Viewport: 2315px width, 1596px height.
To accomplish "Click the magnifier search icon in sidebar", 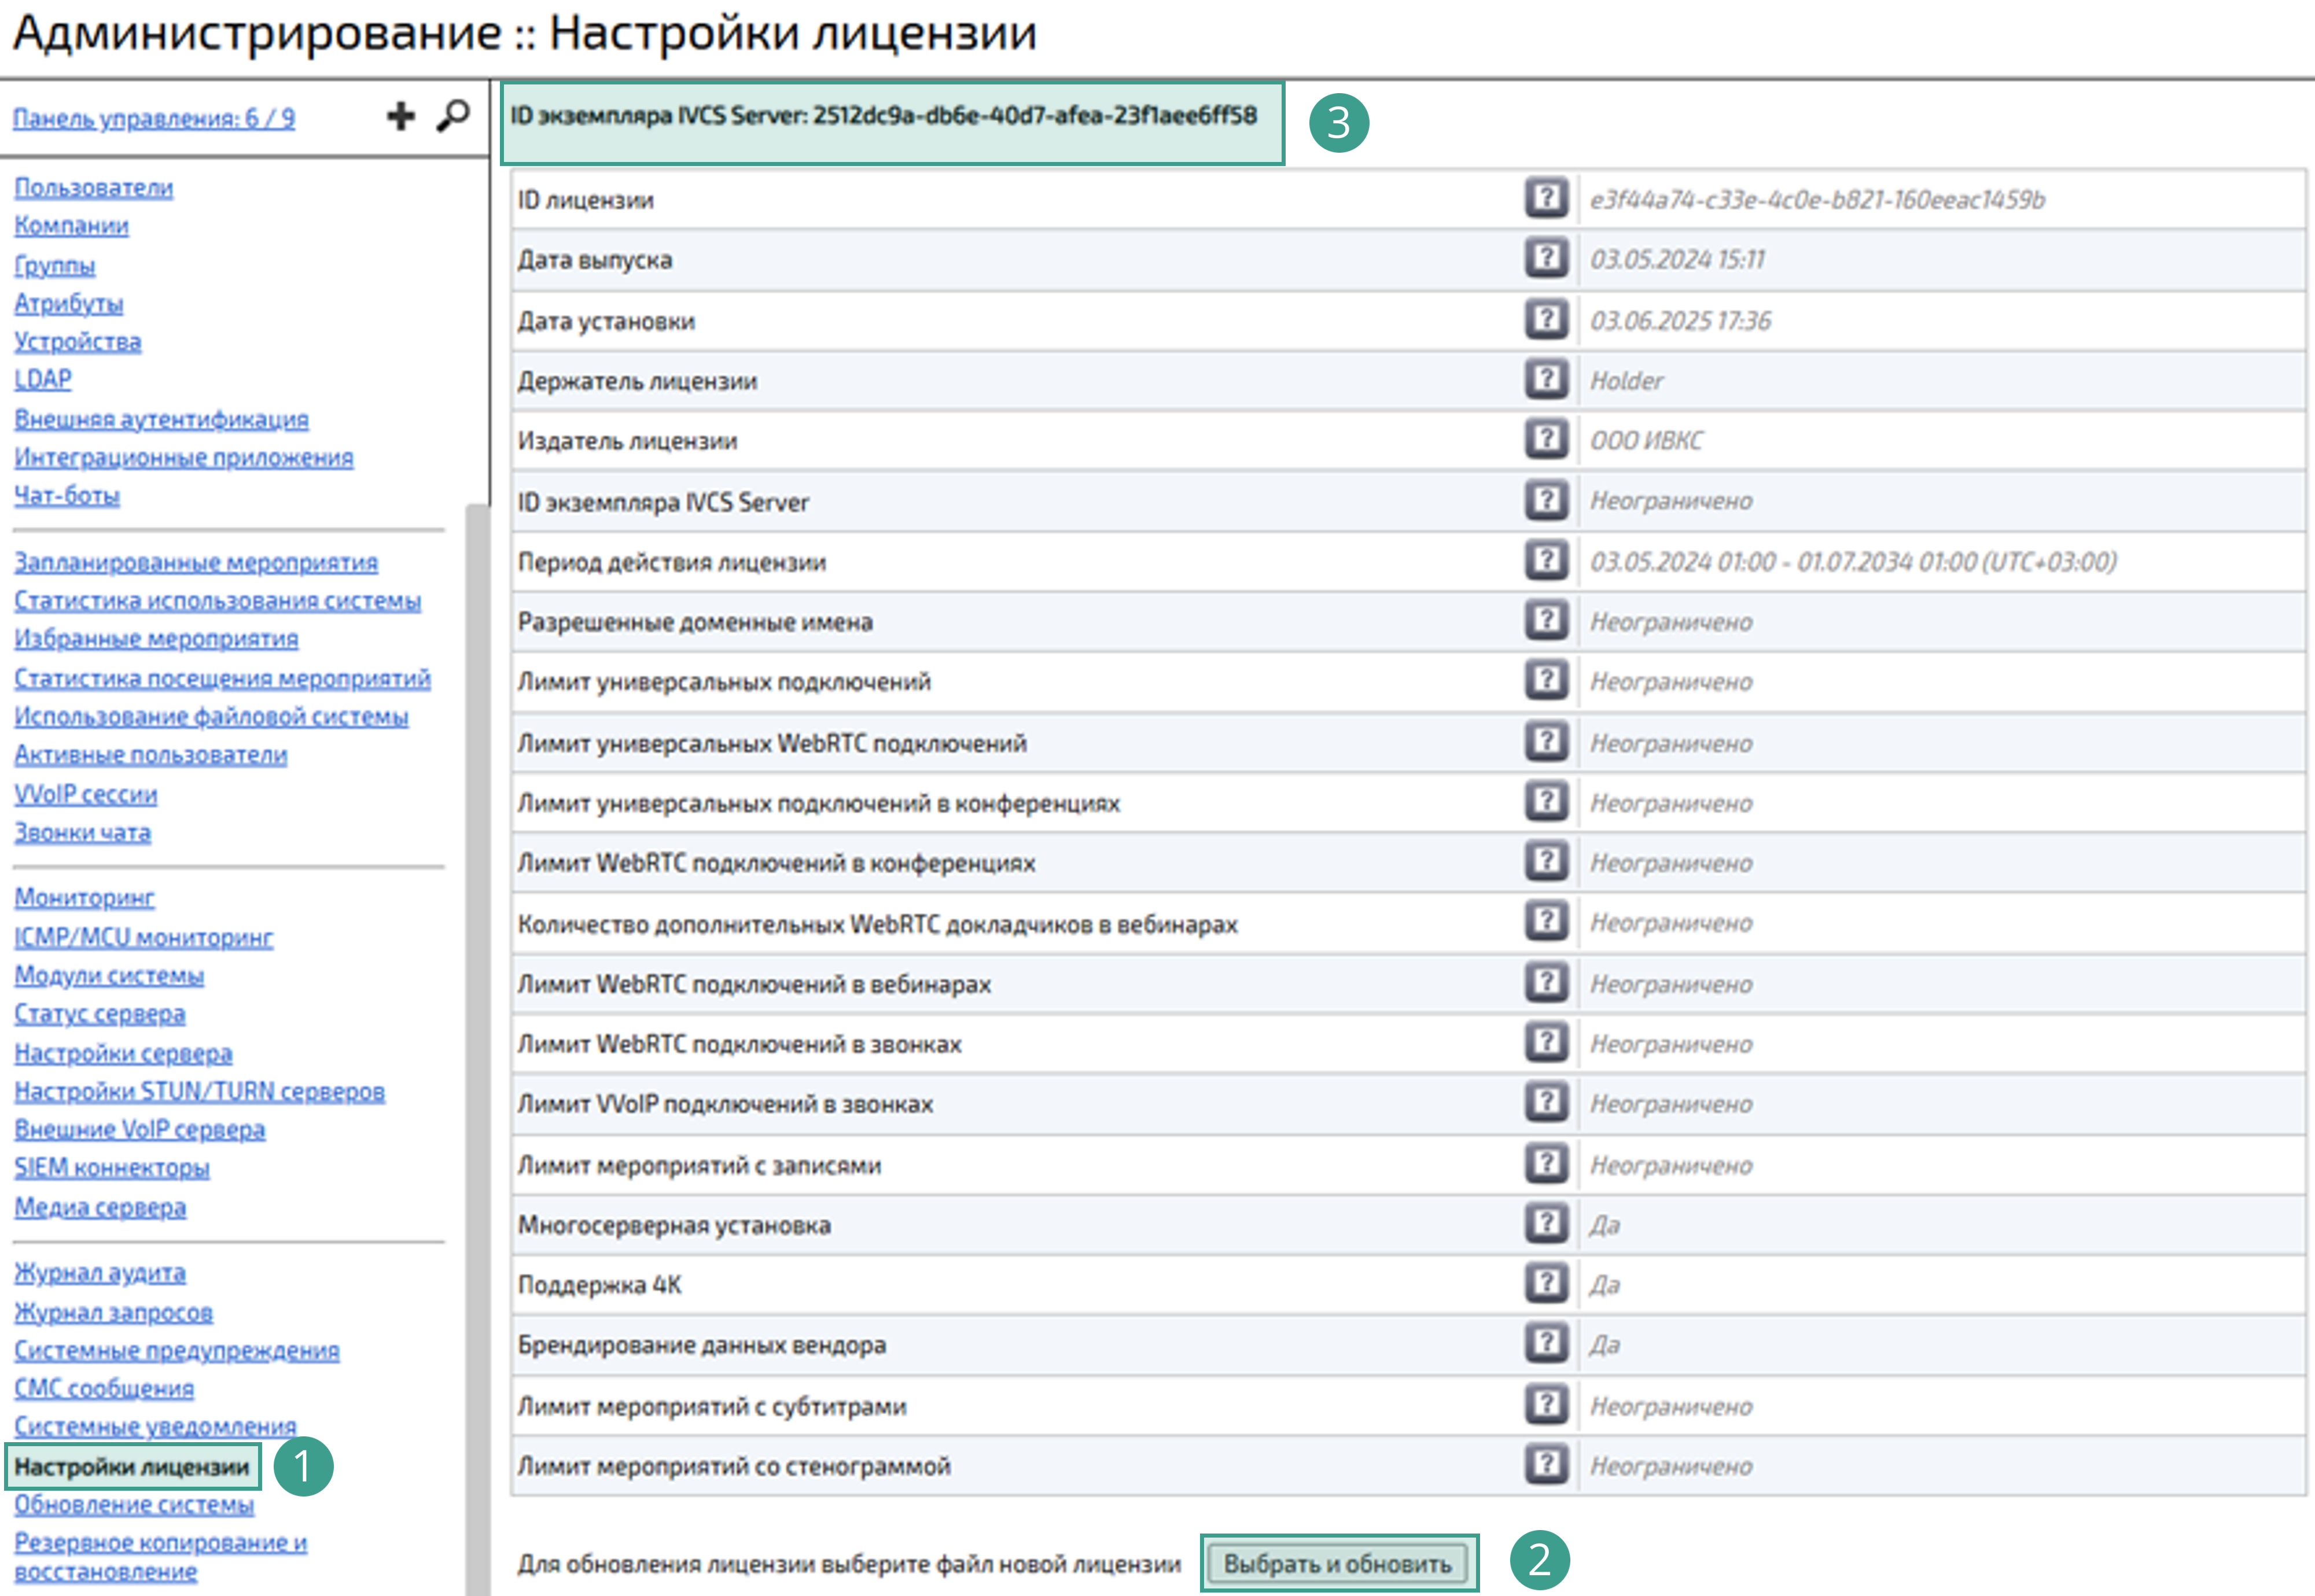I will 453,116.
